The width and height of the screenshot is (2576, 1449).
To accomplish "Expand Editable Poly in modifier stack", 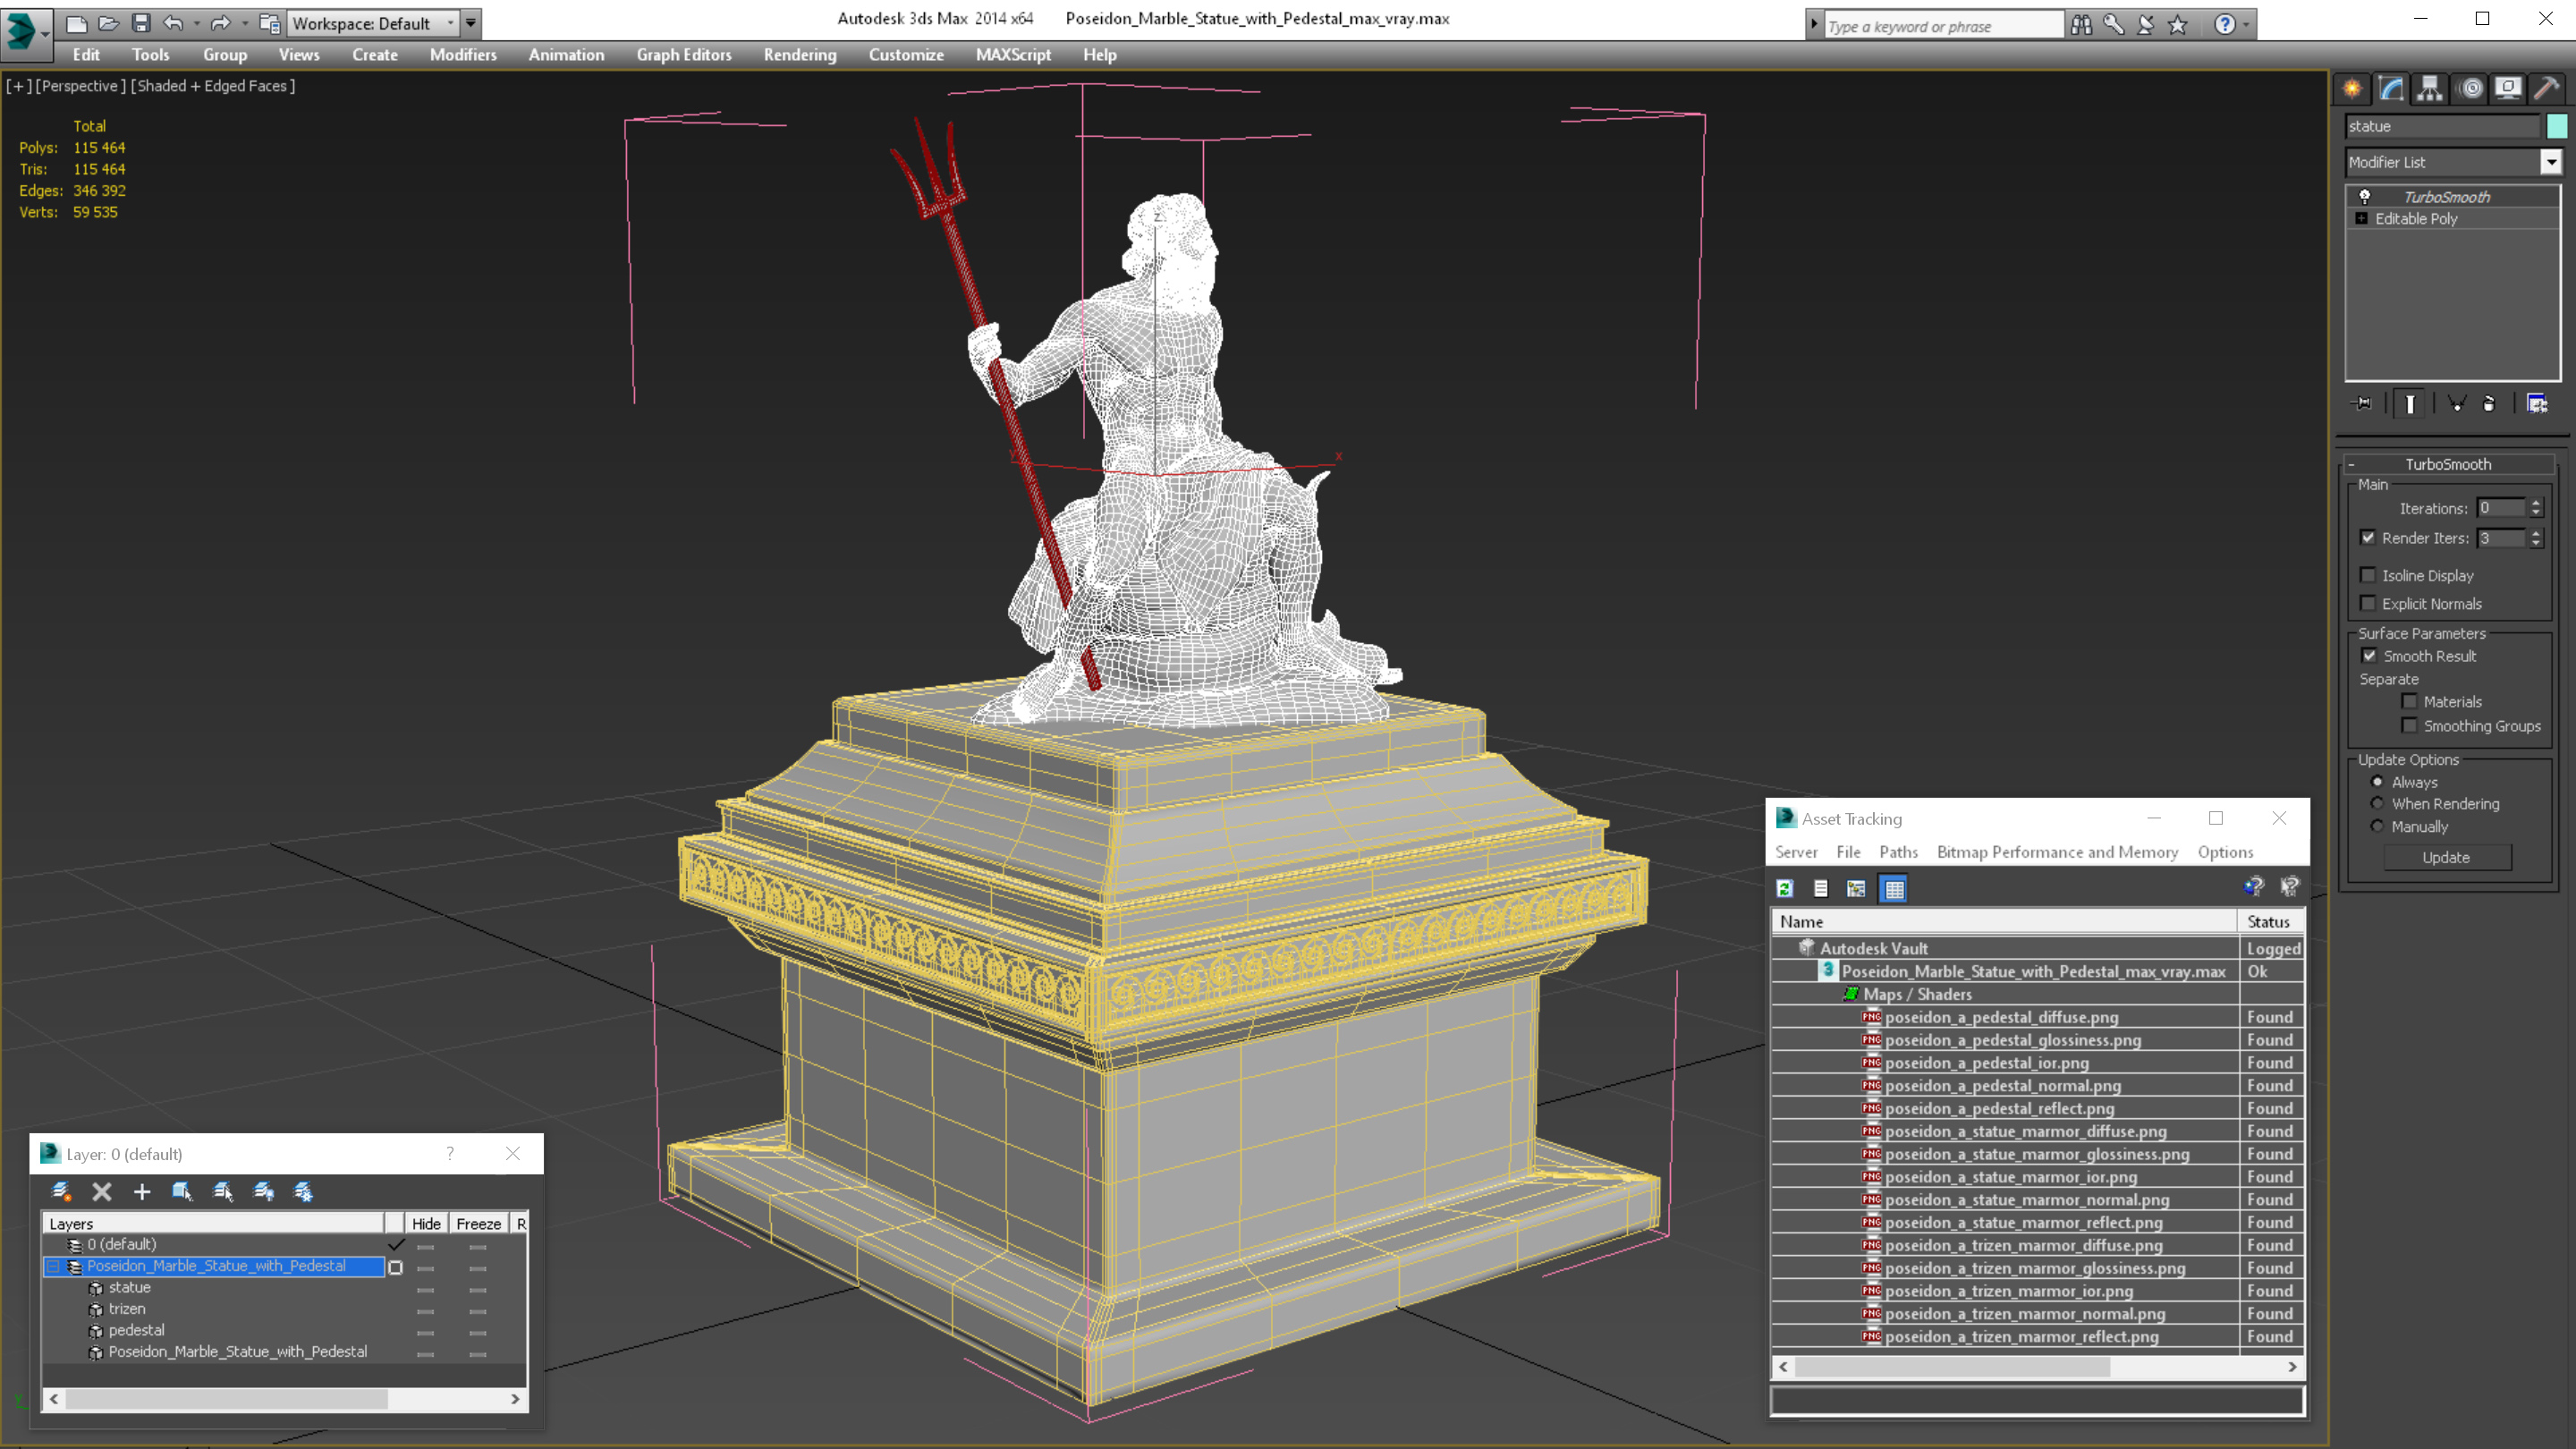I will [x=2361, y=218].
